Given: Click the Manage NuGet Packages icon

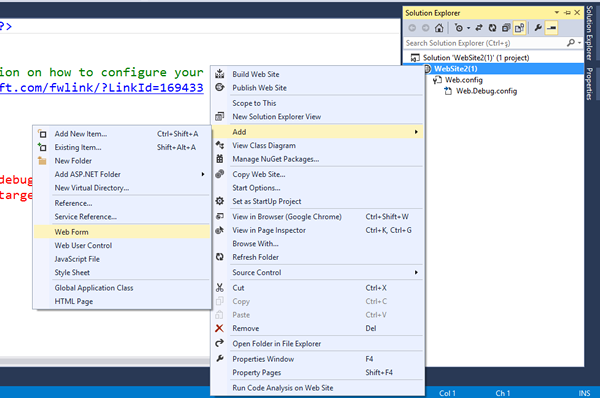Looking at the screenshot, I should point(220,158).
